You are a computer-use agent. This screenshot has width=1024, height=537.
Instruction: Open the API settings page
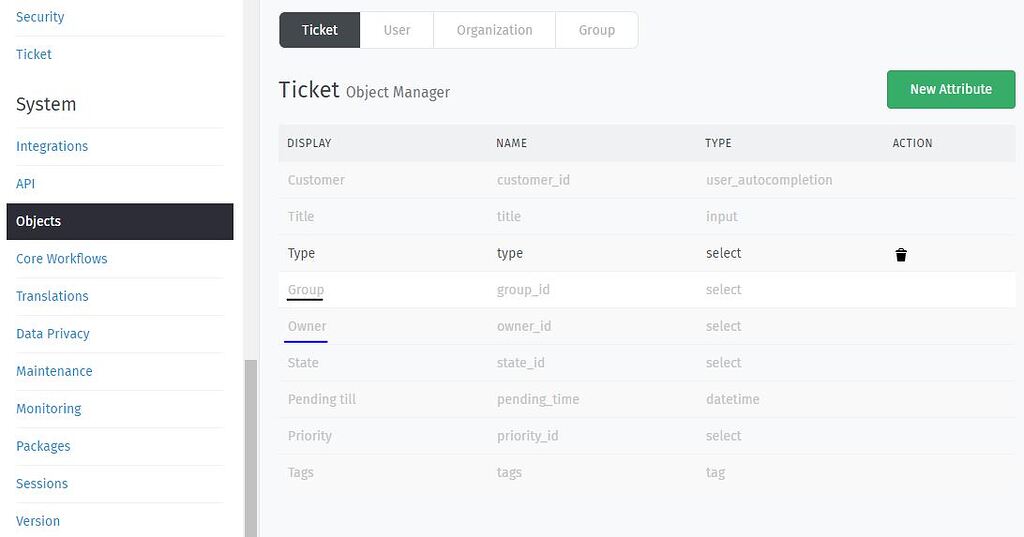(25, 184)
